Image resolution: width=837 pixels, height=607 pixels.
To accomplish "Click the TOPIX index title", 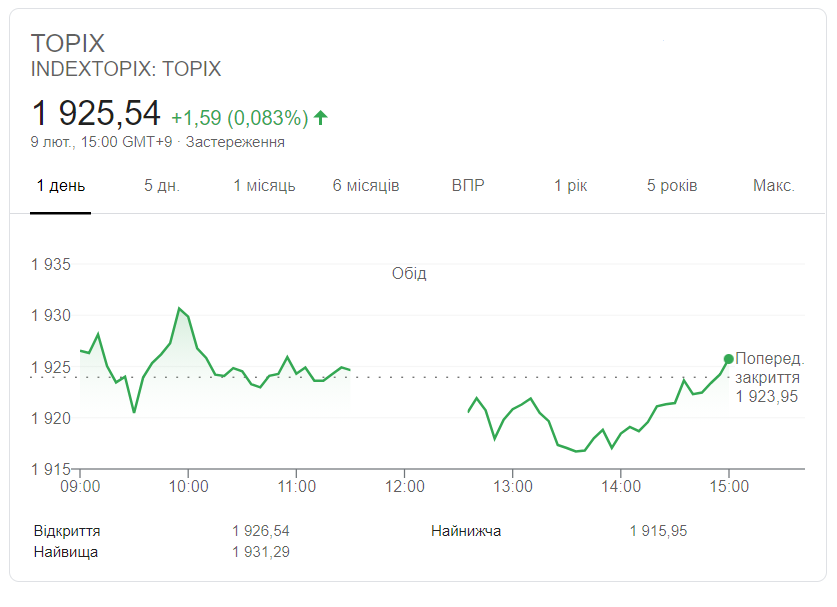I will pyautogui.click(x=68, y=43).
